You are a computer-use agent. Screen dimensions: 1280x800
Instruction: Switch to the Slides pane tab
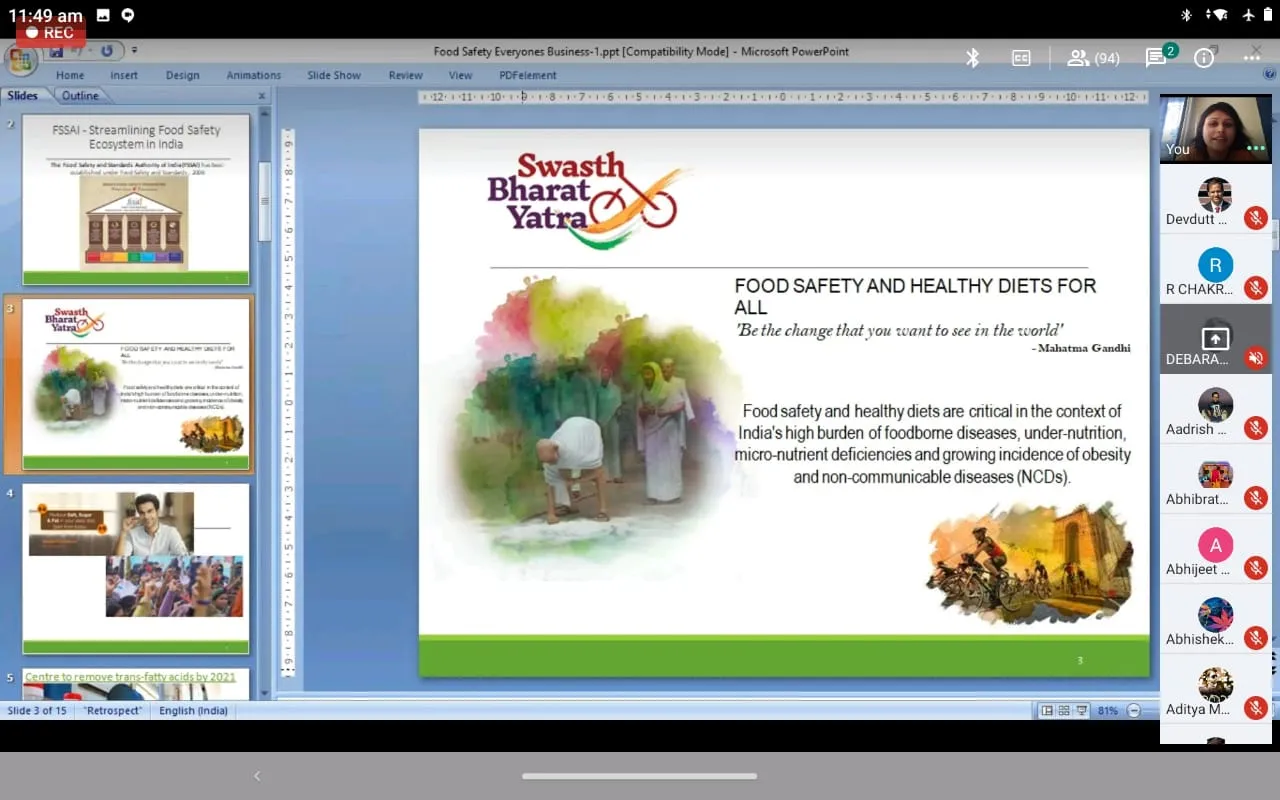click(x=23, y=96)
